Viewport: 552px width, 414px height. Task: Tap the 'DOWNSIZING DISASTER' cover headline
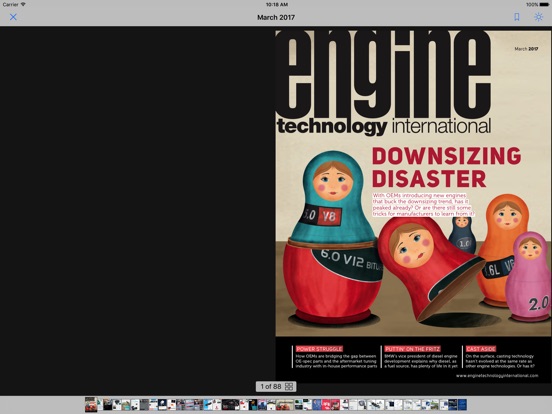click(x=446, y=168)
